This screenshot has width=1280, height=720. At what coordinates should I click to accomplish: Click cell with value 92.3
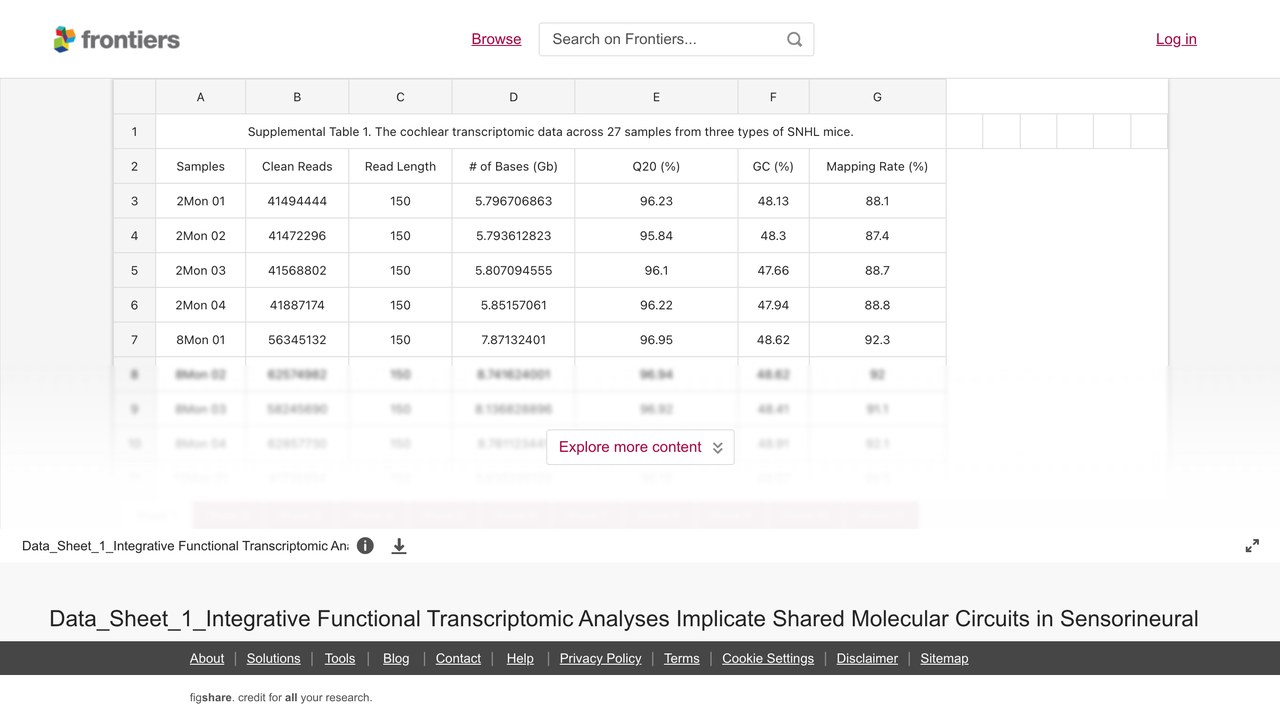tap(877, 340)
